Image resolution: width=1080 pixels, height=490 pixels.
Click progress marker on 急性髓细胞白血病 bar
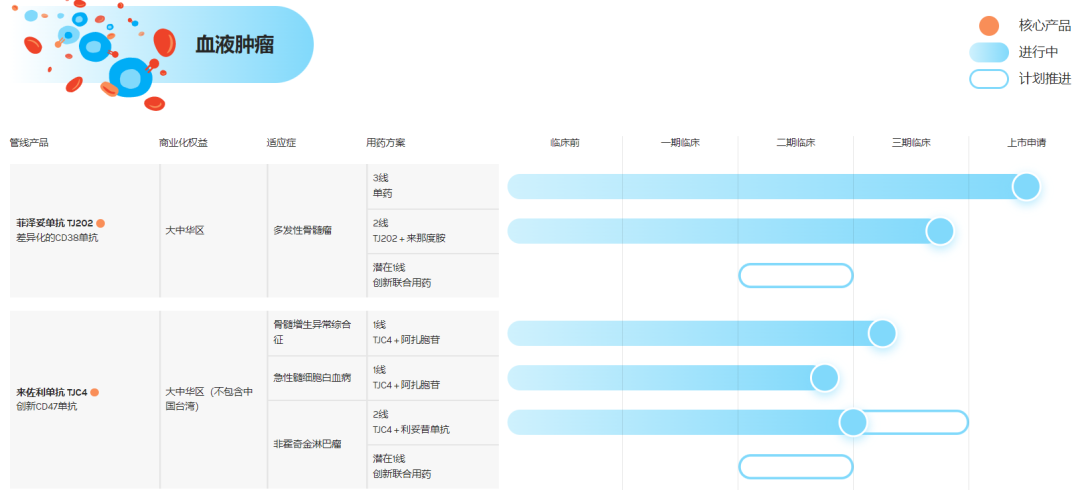tap(824, 378)
